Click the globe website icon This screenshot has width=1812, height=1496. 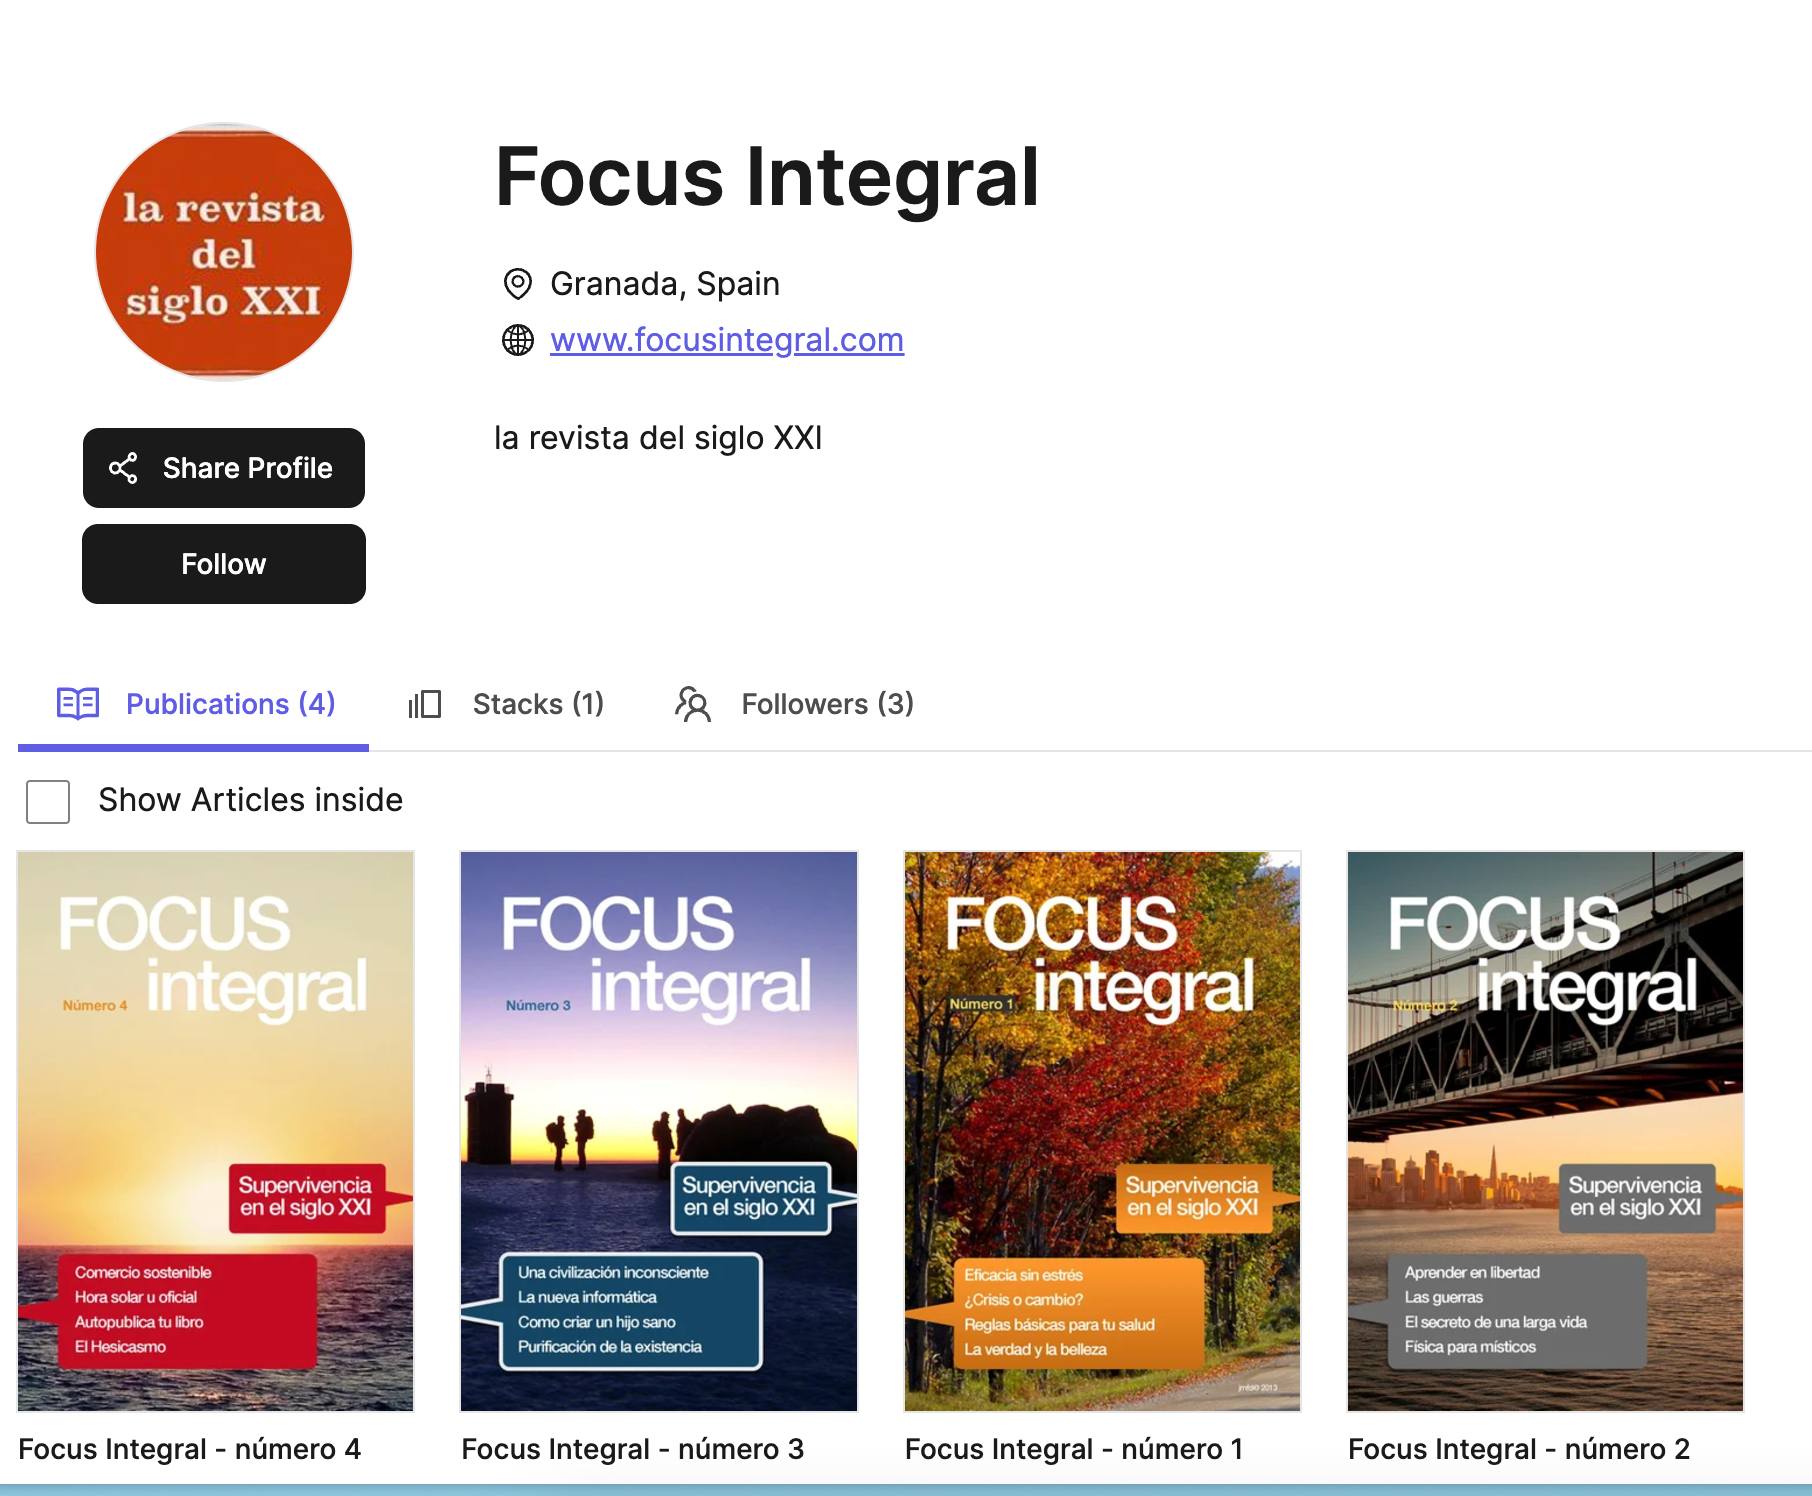(x=517, y=340)
